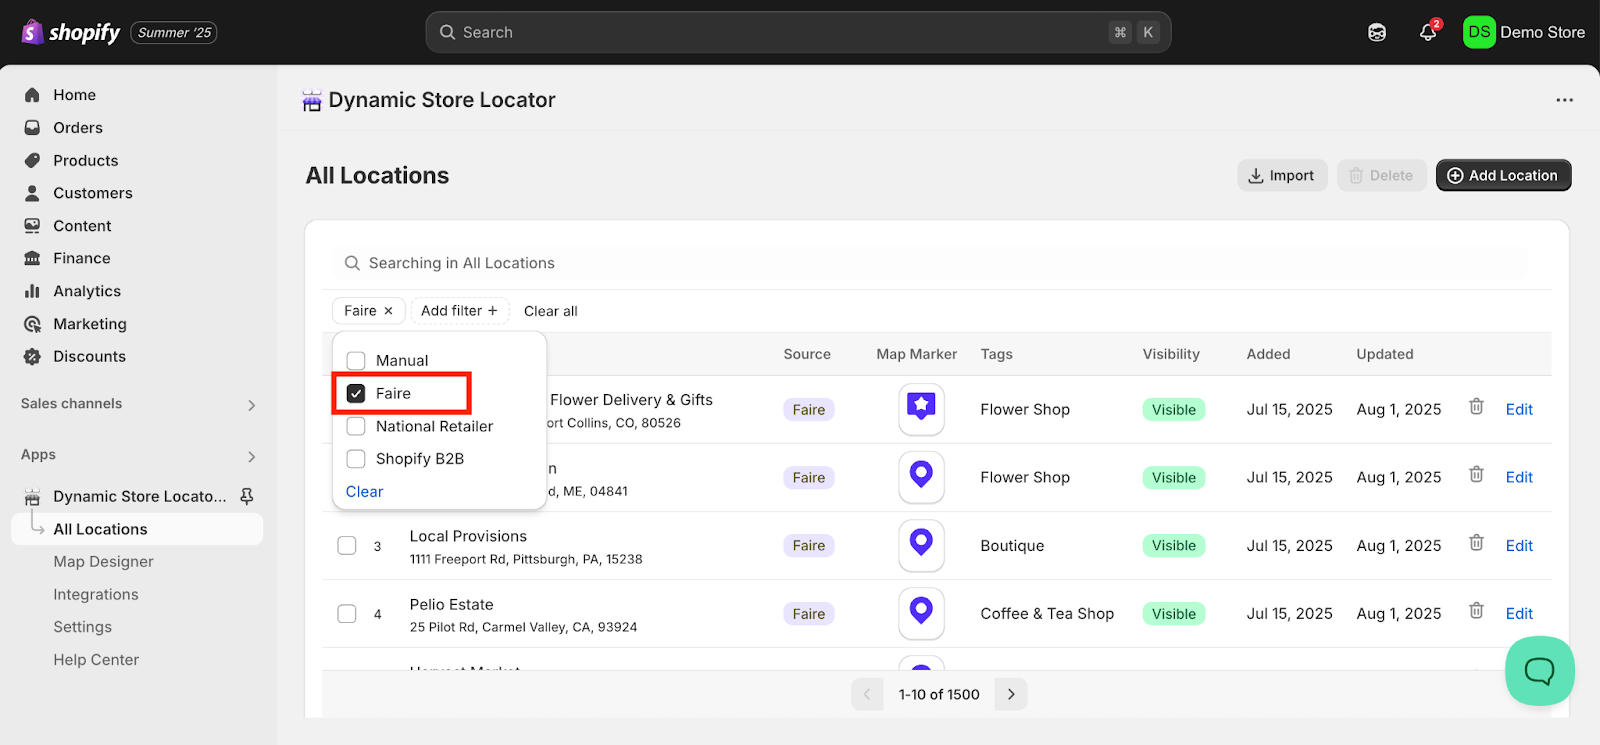Click the Summer '25 edition badge
The height and width of the screenshot is (745, 1600).
(x=174, y=33)
